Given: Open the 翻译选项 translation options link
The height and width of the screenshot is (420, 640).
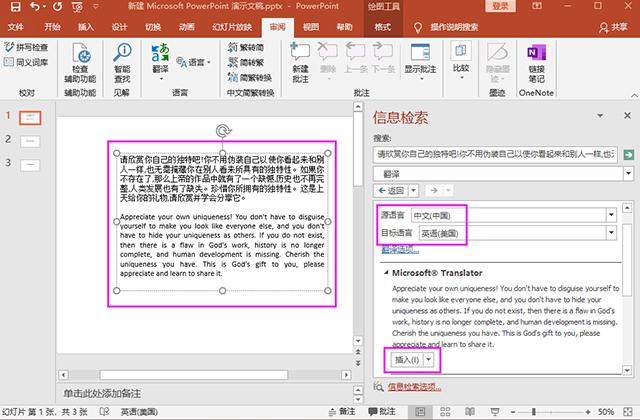Looking at the screenshot, I should (400, 249).
